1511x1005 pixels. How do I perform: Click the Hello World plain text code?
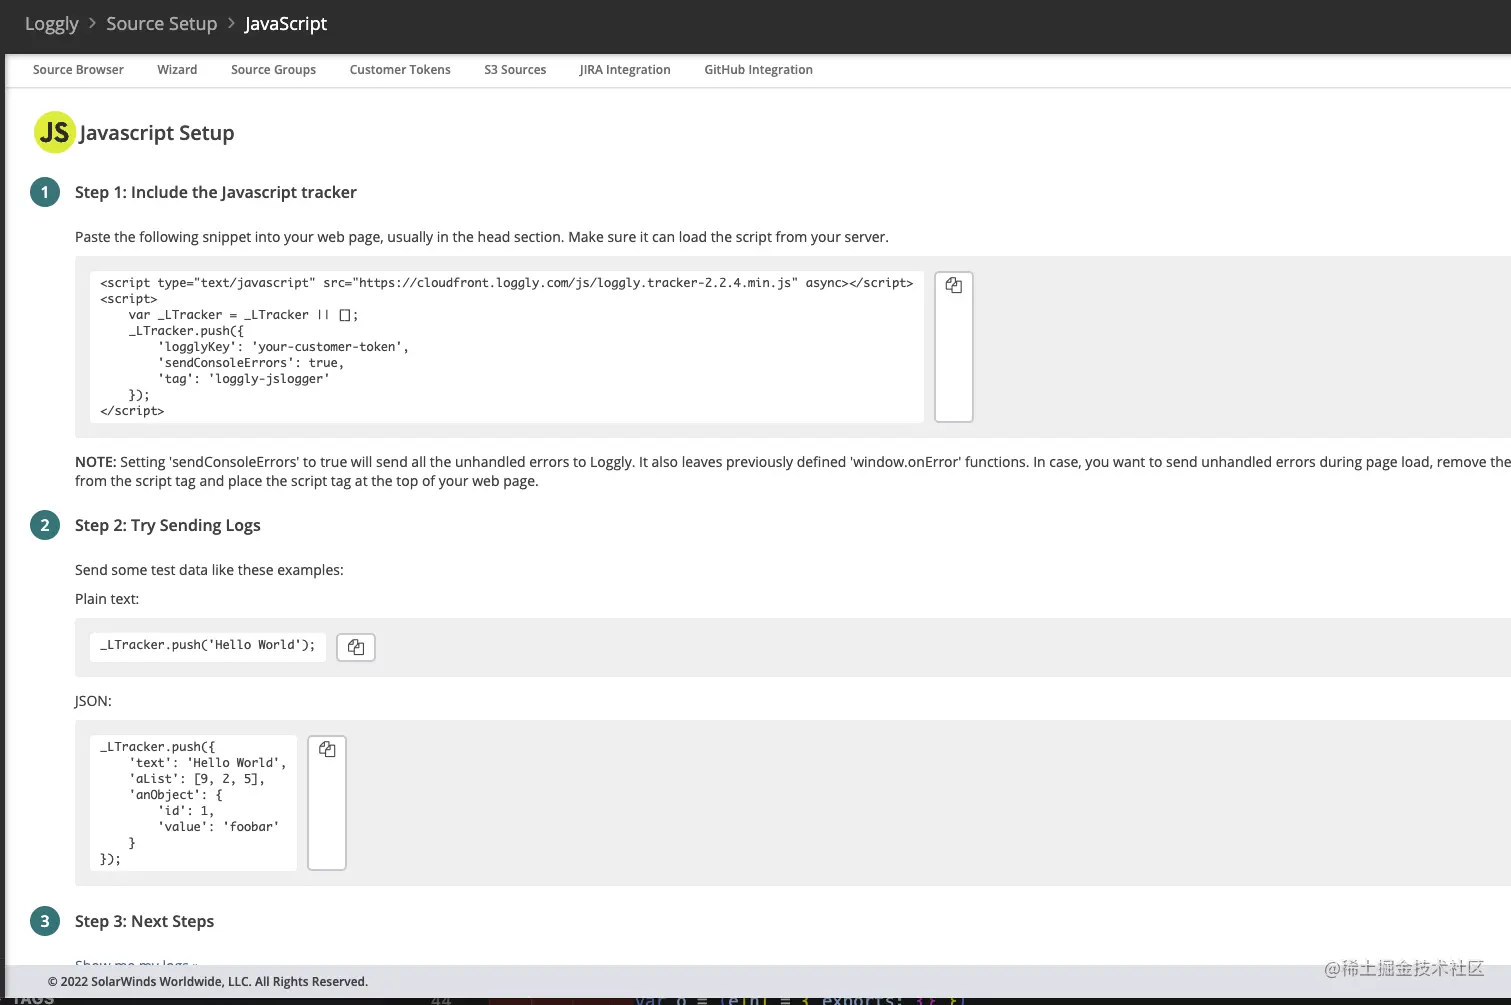(208, 646)
